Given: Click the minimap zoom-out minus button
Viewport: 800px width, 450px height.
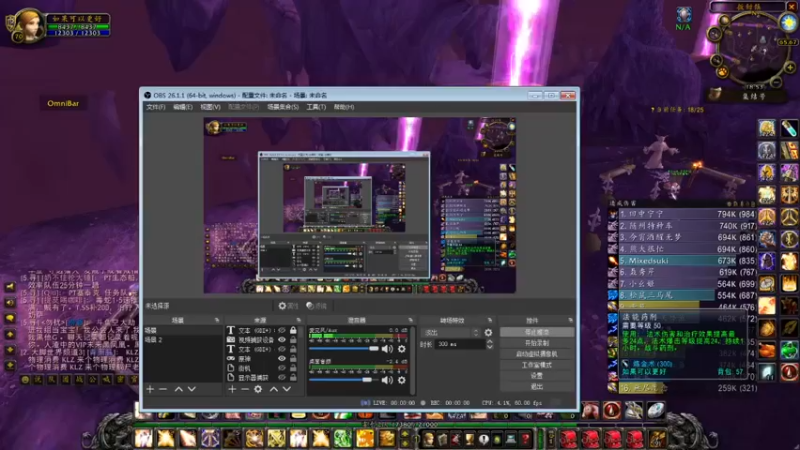Looking at the screenshot, I should pyautogui.click(x=776, y=82).
